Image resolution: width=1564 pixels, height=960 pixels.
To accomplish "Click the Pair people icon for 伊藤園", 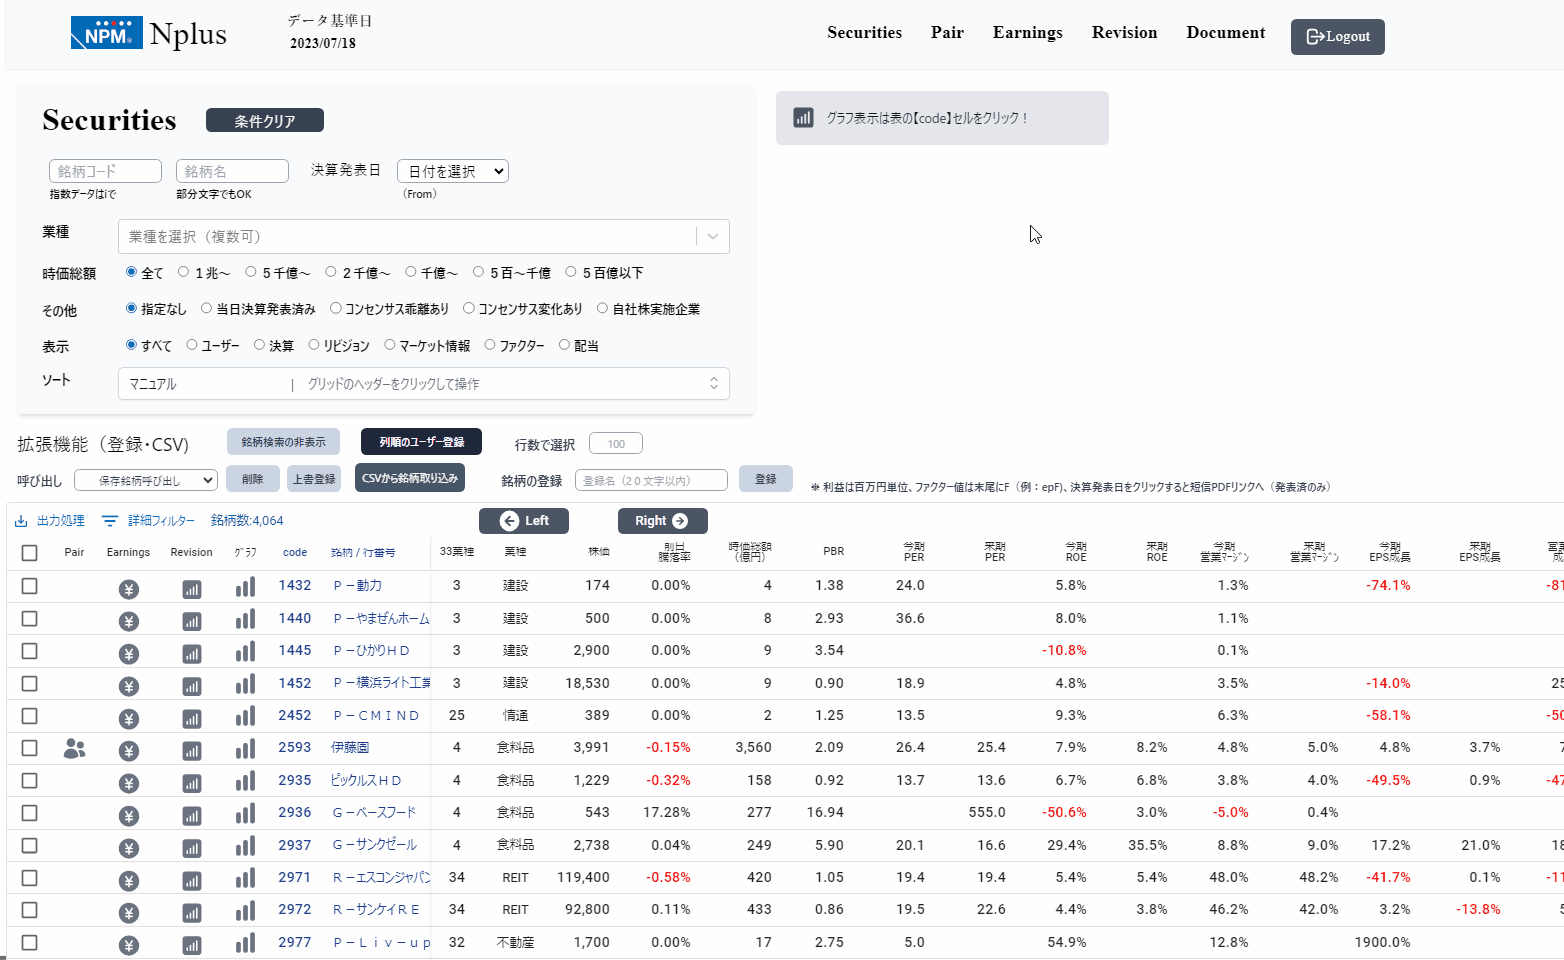I will (74, 748).
